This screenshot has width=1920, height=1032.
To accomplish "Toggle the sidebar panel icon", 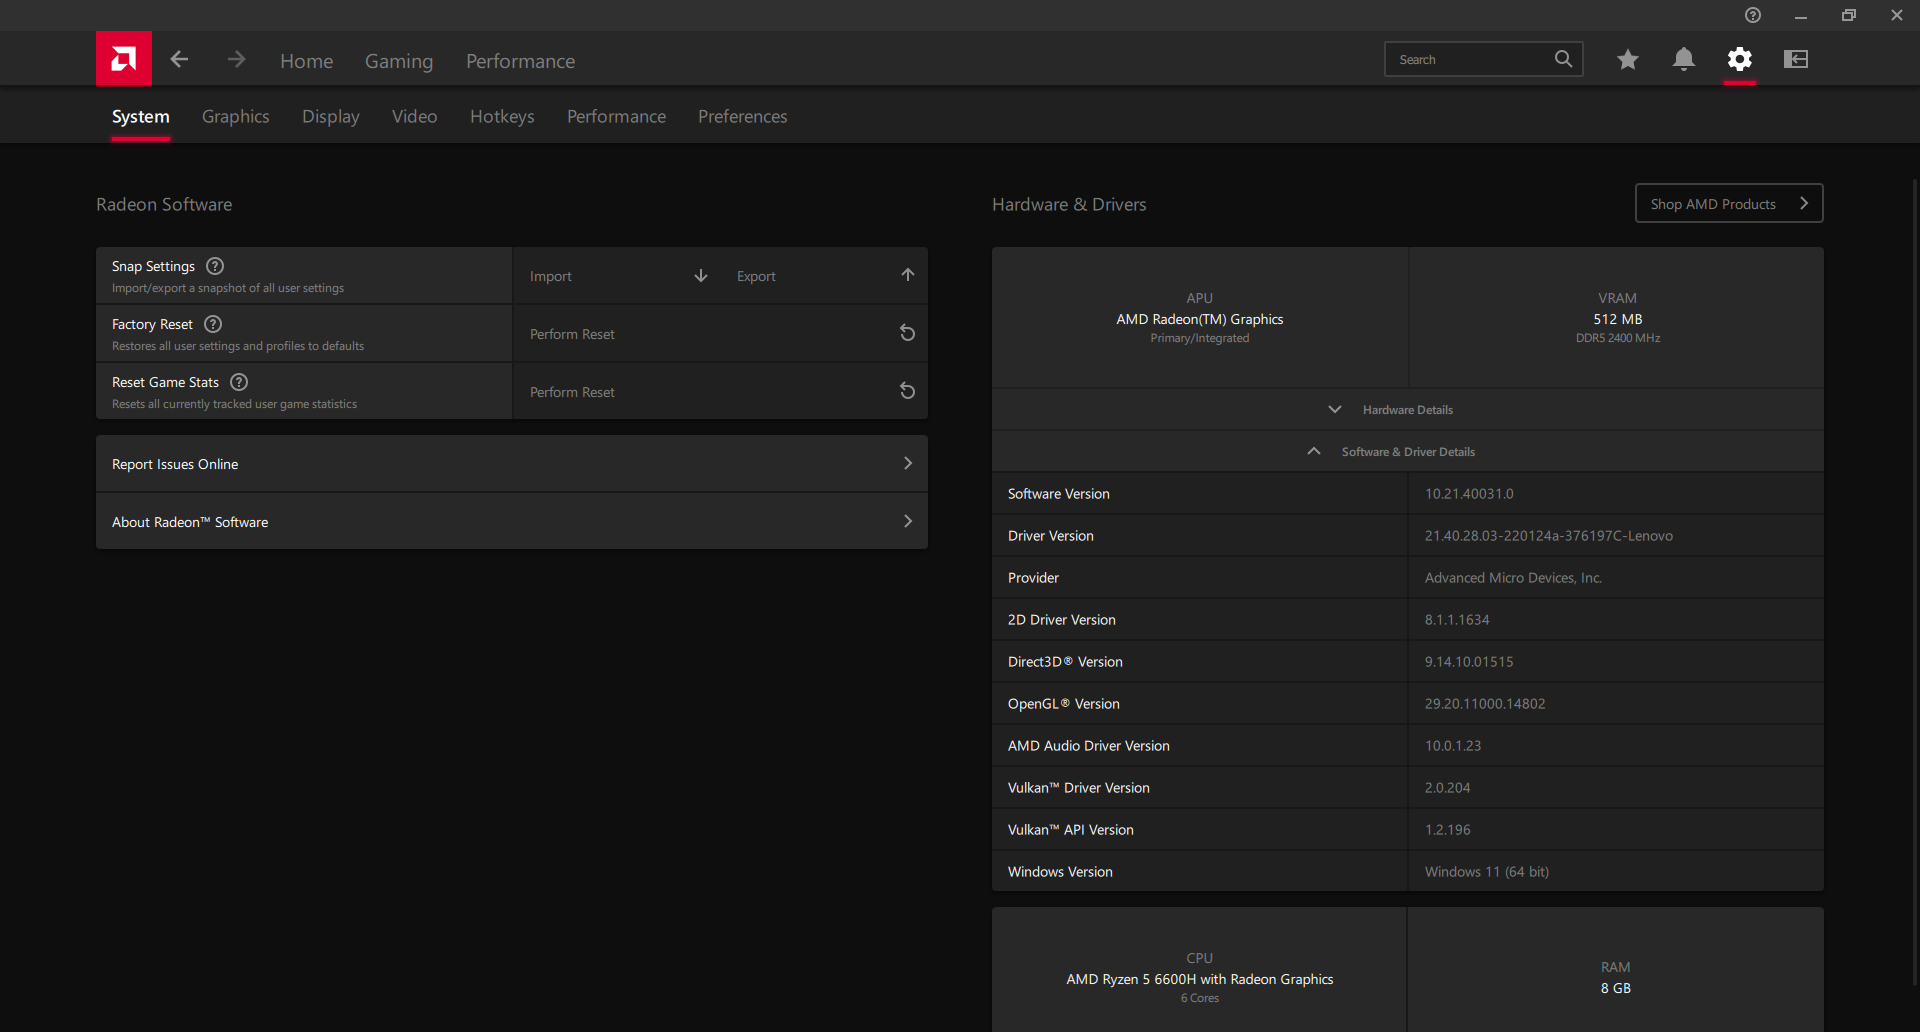I will (1796, 60).
